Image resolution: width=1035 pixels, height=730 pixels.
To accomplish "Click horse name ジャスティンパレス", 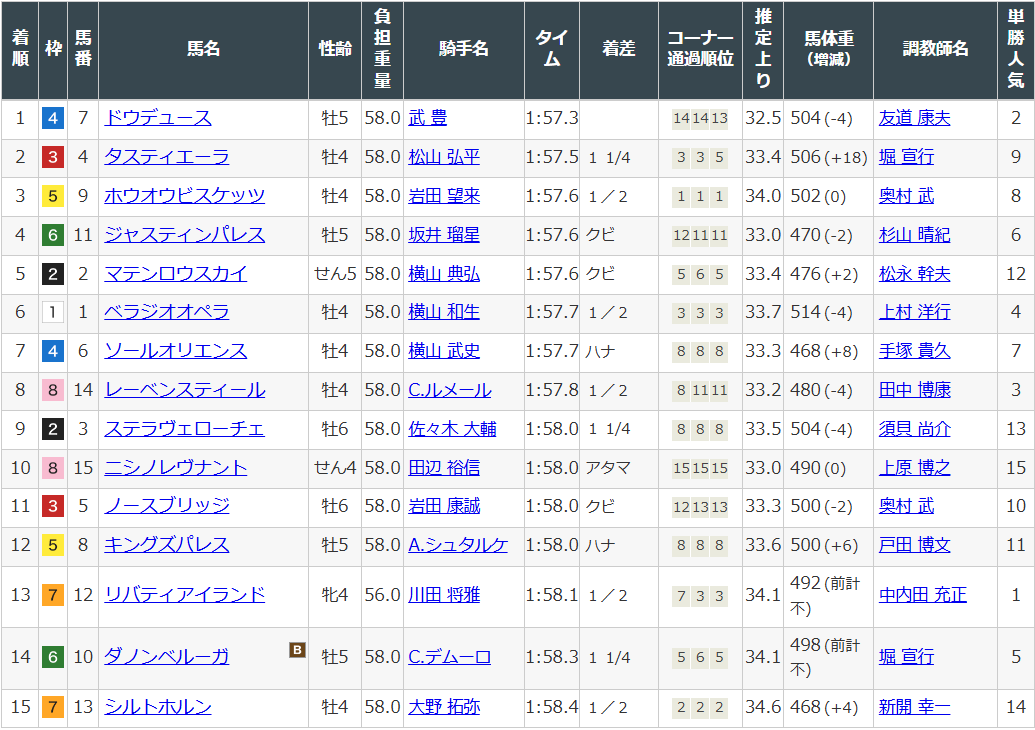I will point(184,235).
